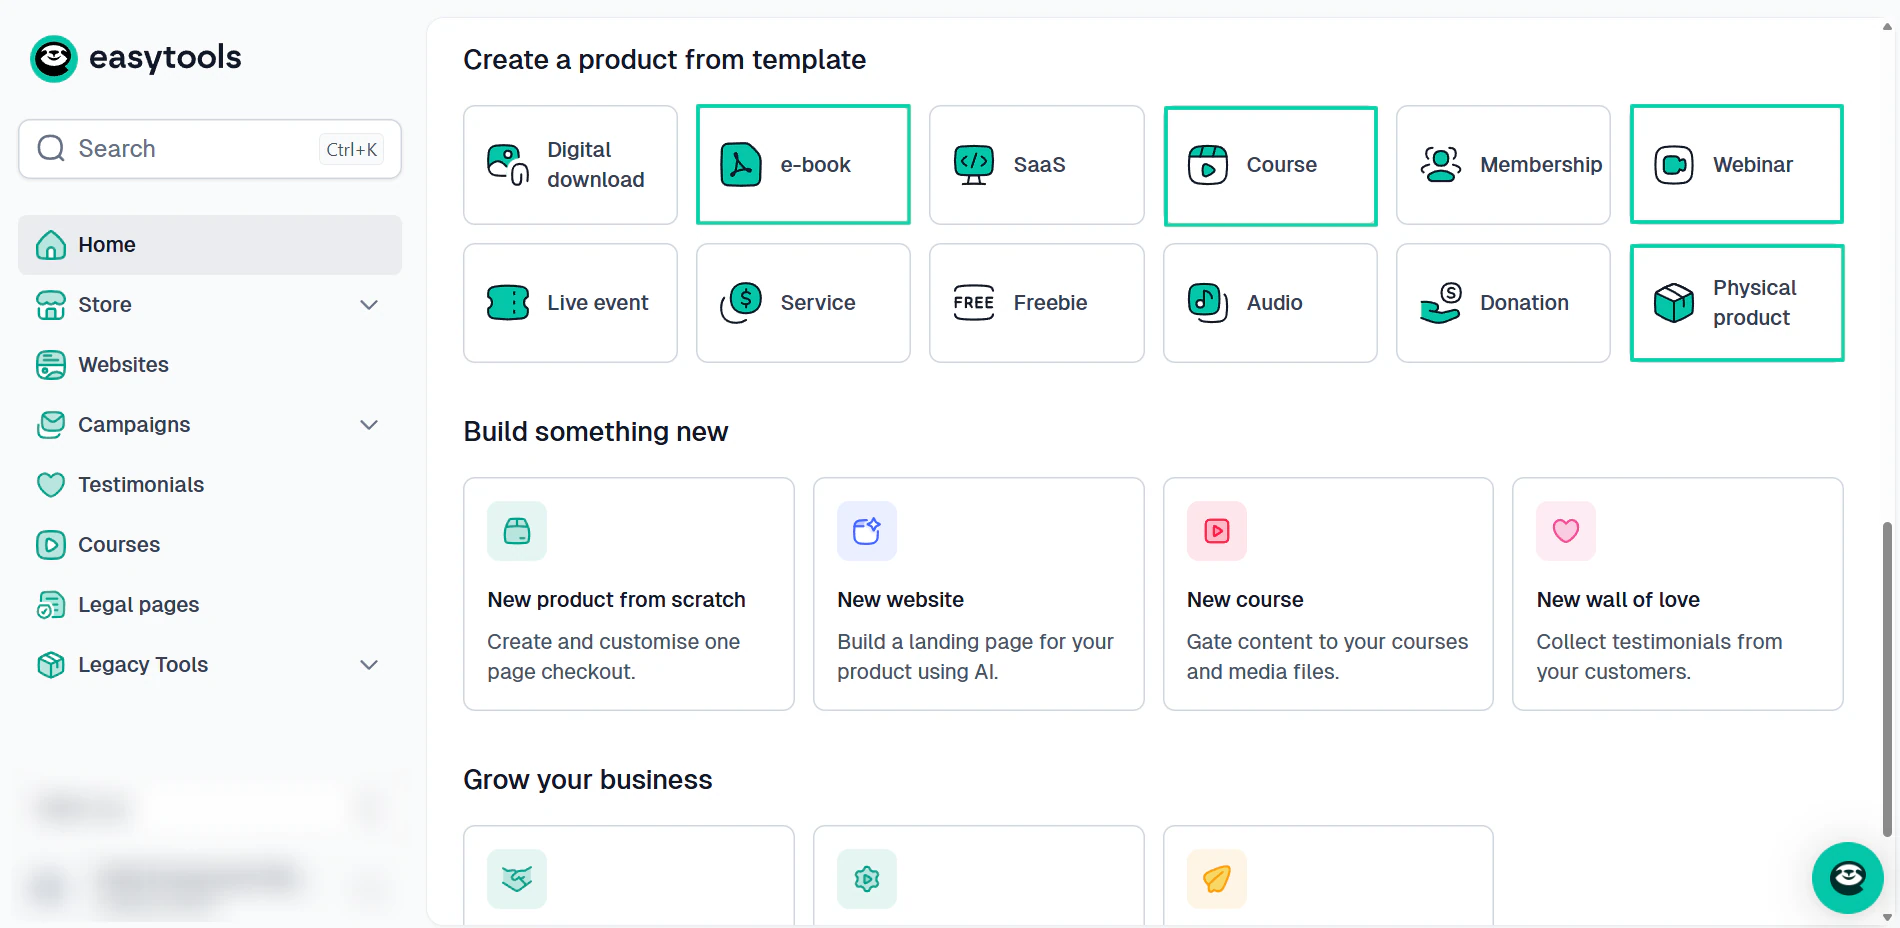Click the New wall of love heart icon
This screenshot has height=928, width=1900.
coord(1566,531)
